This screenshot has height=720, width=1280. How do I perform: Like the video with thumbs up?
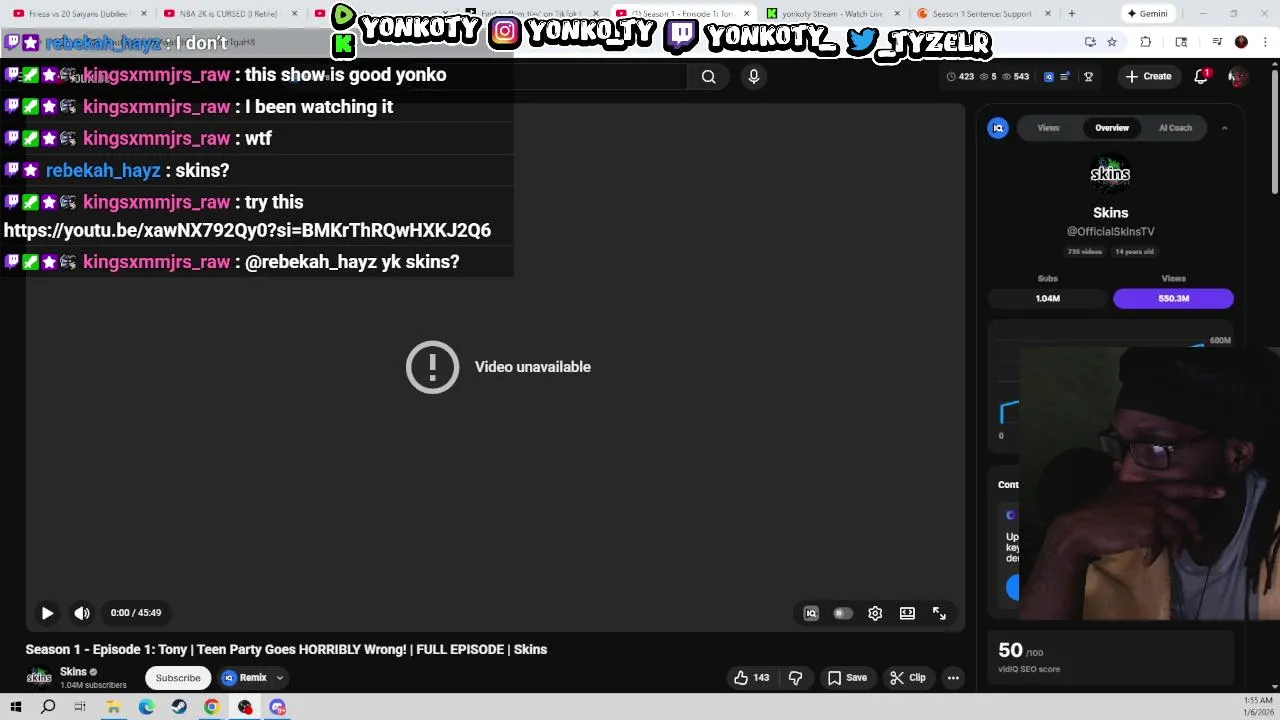pos(751,678)
